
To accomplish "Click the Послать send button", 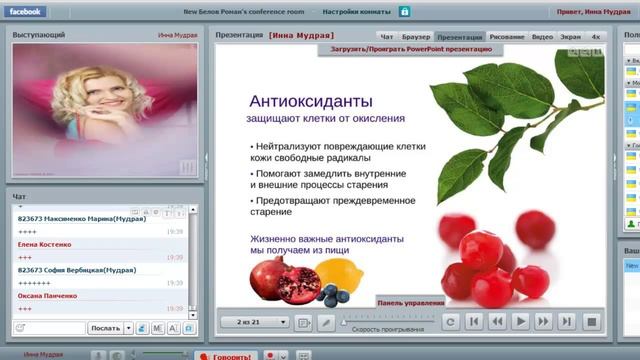I will point(105,328).
